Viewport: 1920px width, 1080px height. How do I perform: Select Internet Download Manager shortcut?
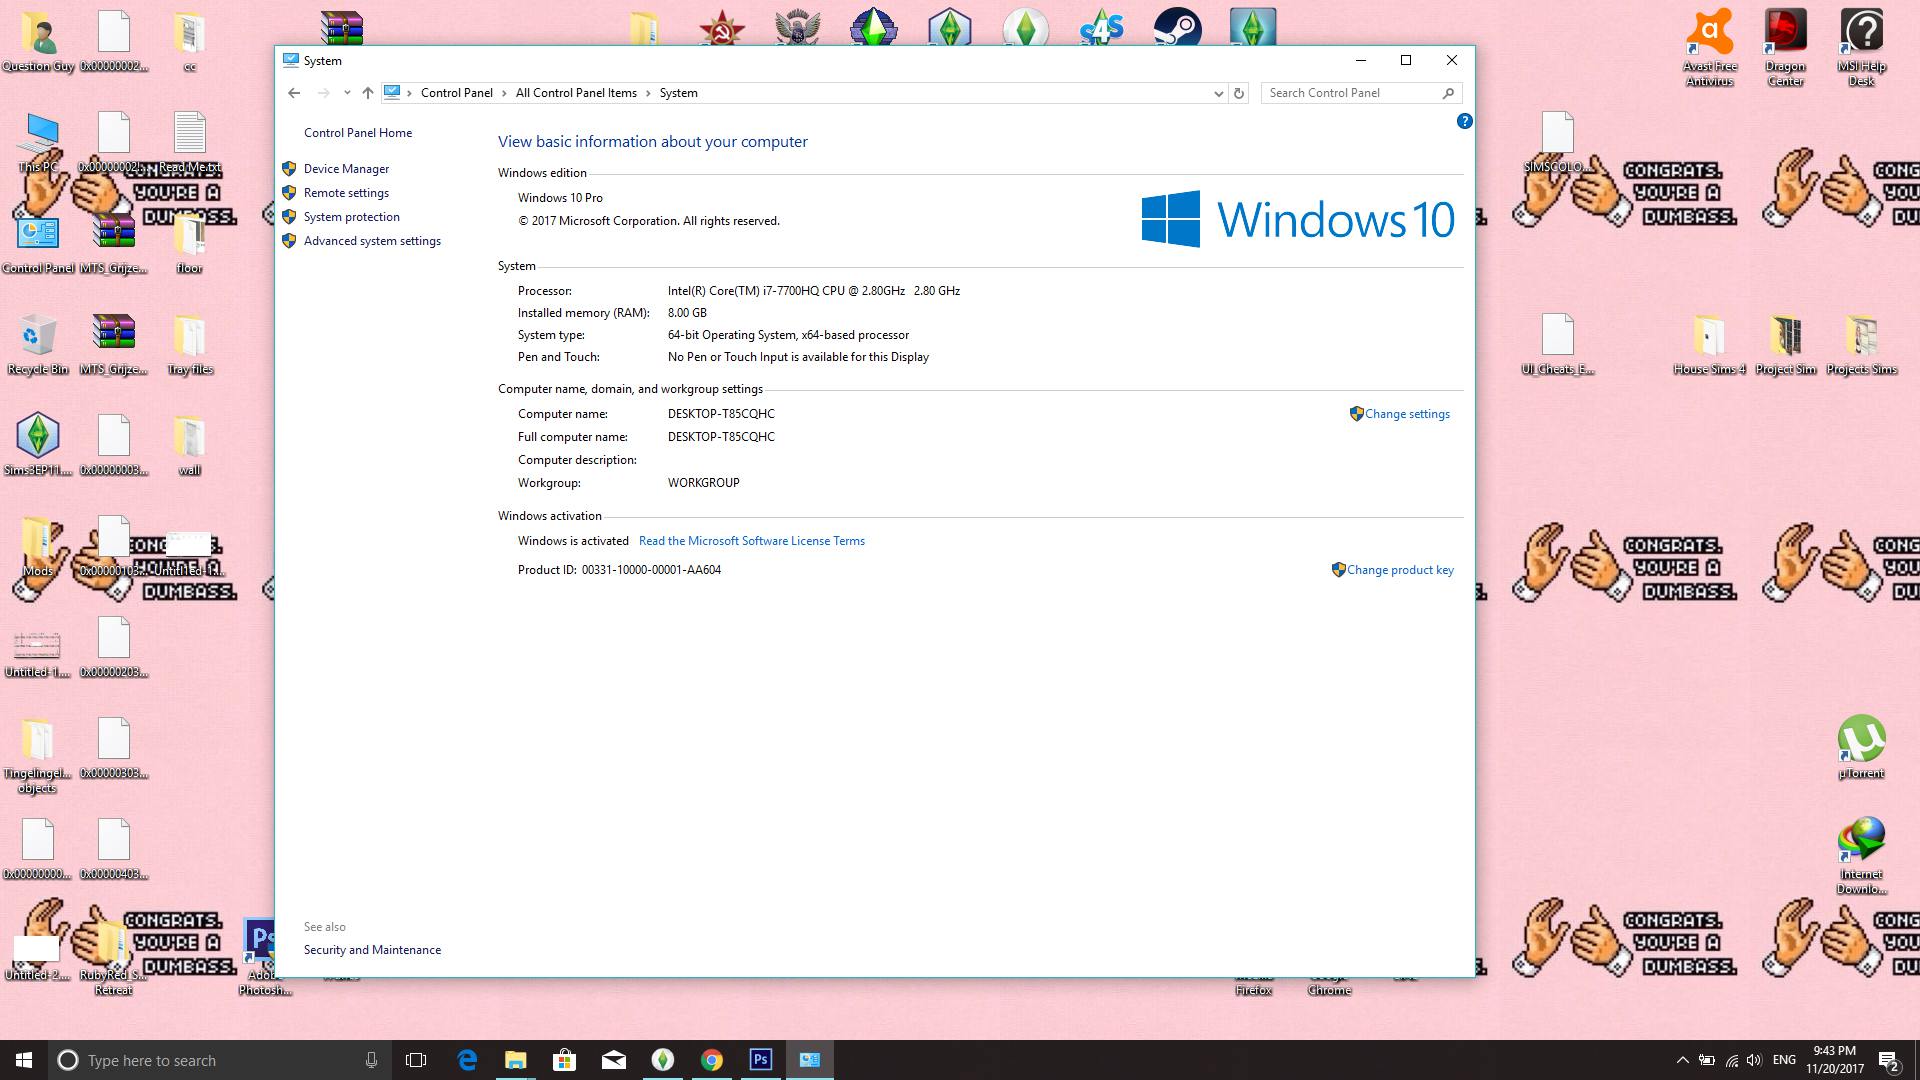tap(1862, 856)
